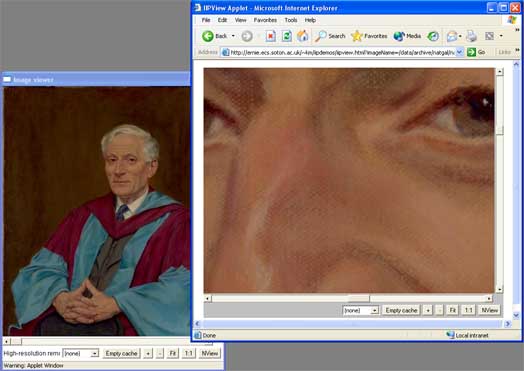Go to the Home page icon
This screenshot has width=524, height=371.
(303, 36)
